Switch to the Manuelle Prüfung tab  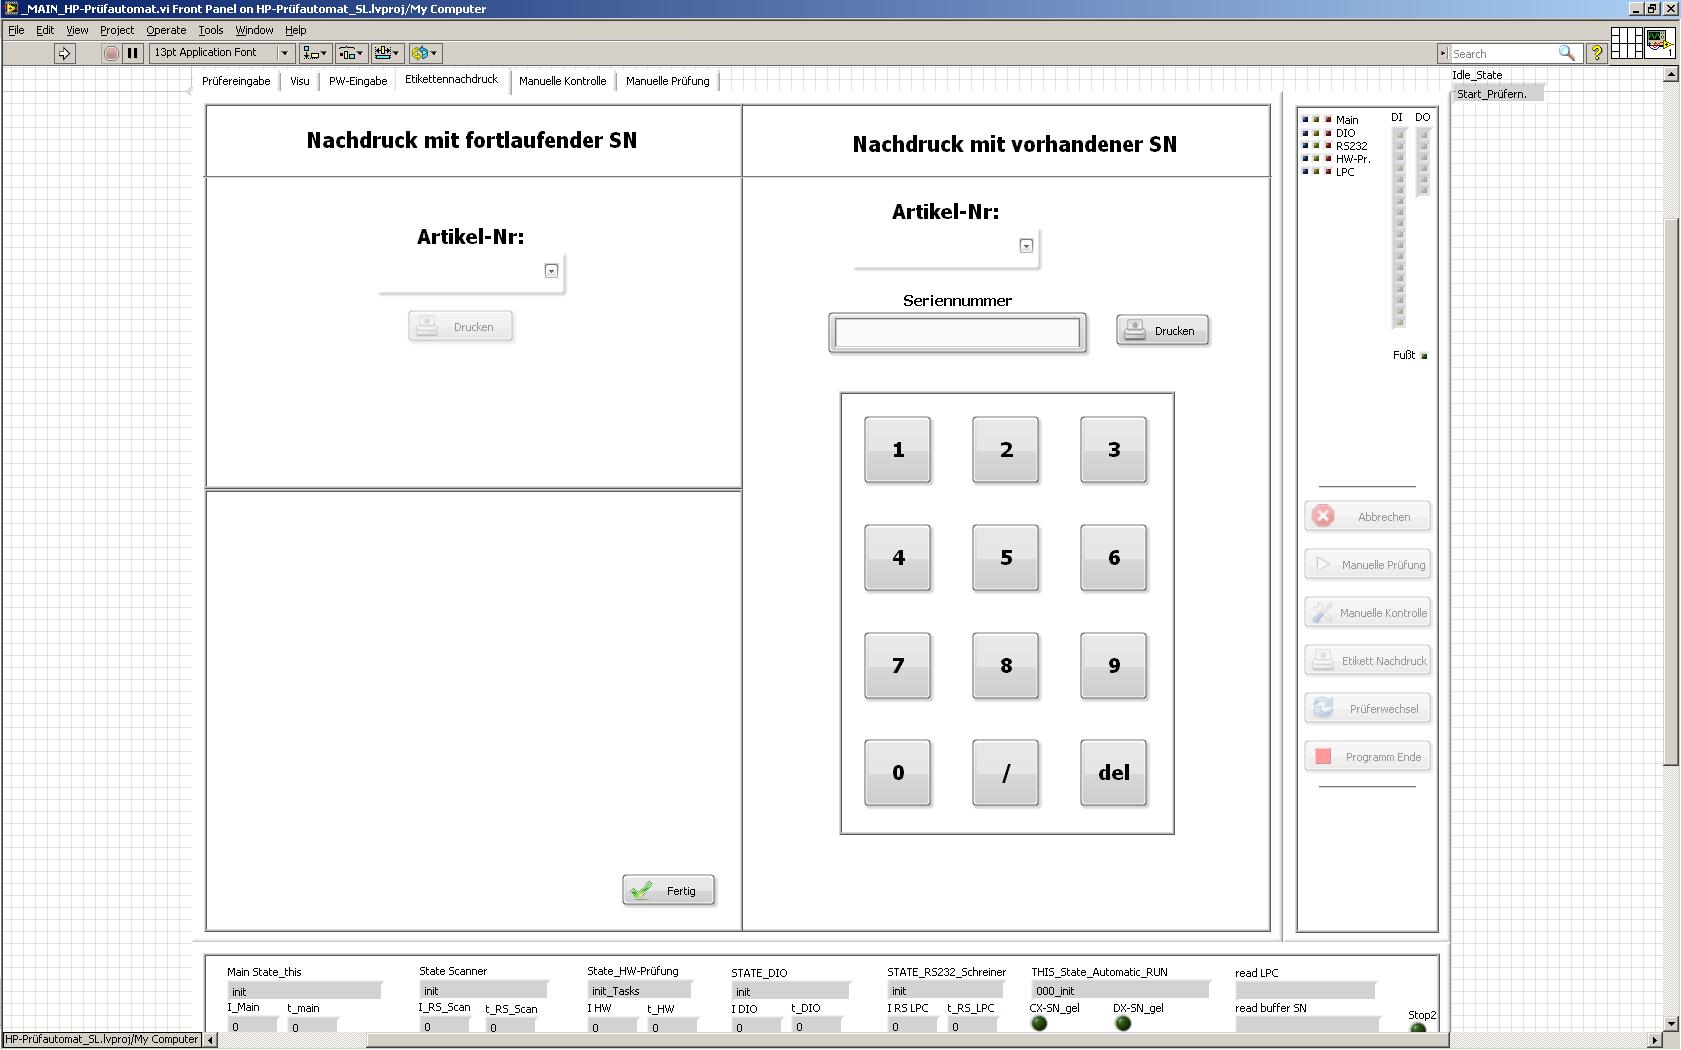pyautogui.click(x=668, y=81)
